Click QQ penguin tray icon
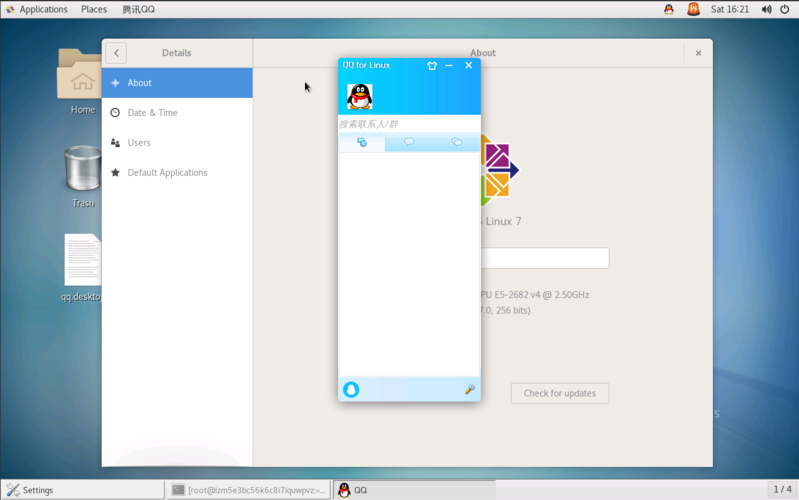Image resolution: width=799 pixels, height=500 pixels. pos(669,9)
